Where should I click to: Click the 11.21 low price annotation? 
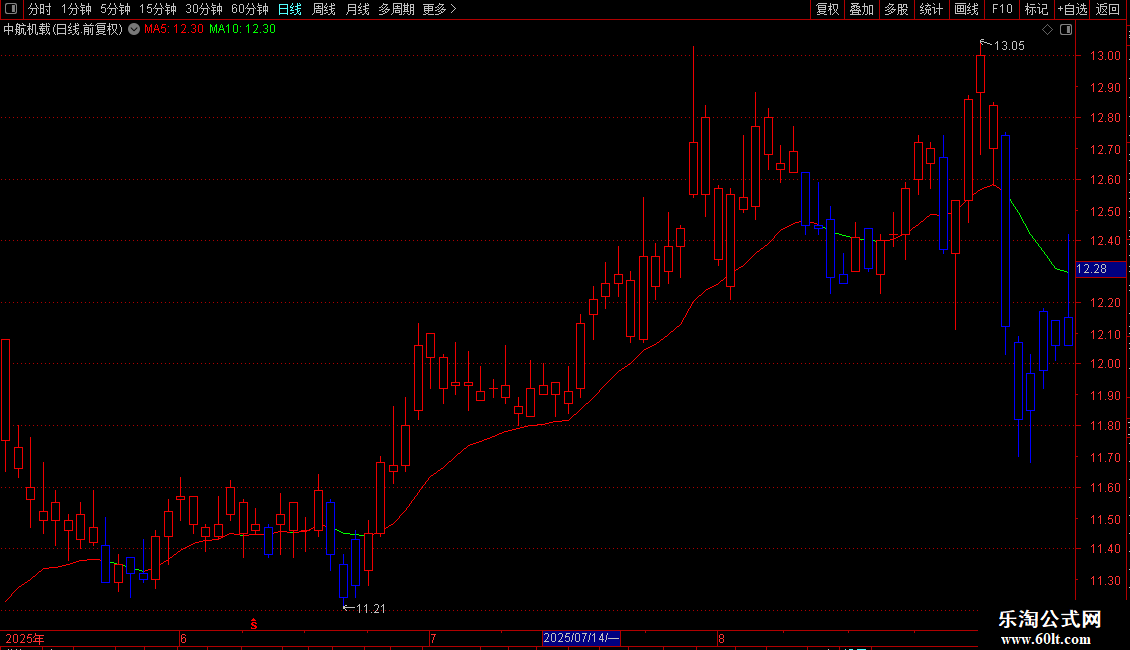[370, 609]
